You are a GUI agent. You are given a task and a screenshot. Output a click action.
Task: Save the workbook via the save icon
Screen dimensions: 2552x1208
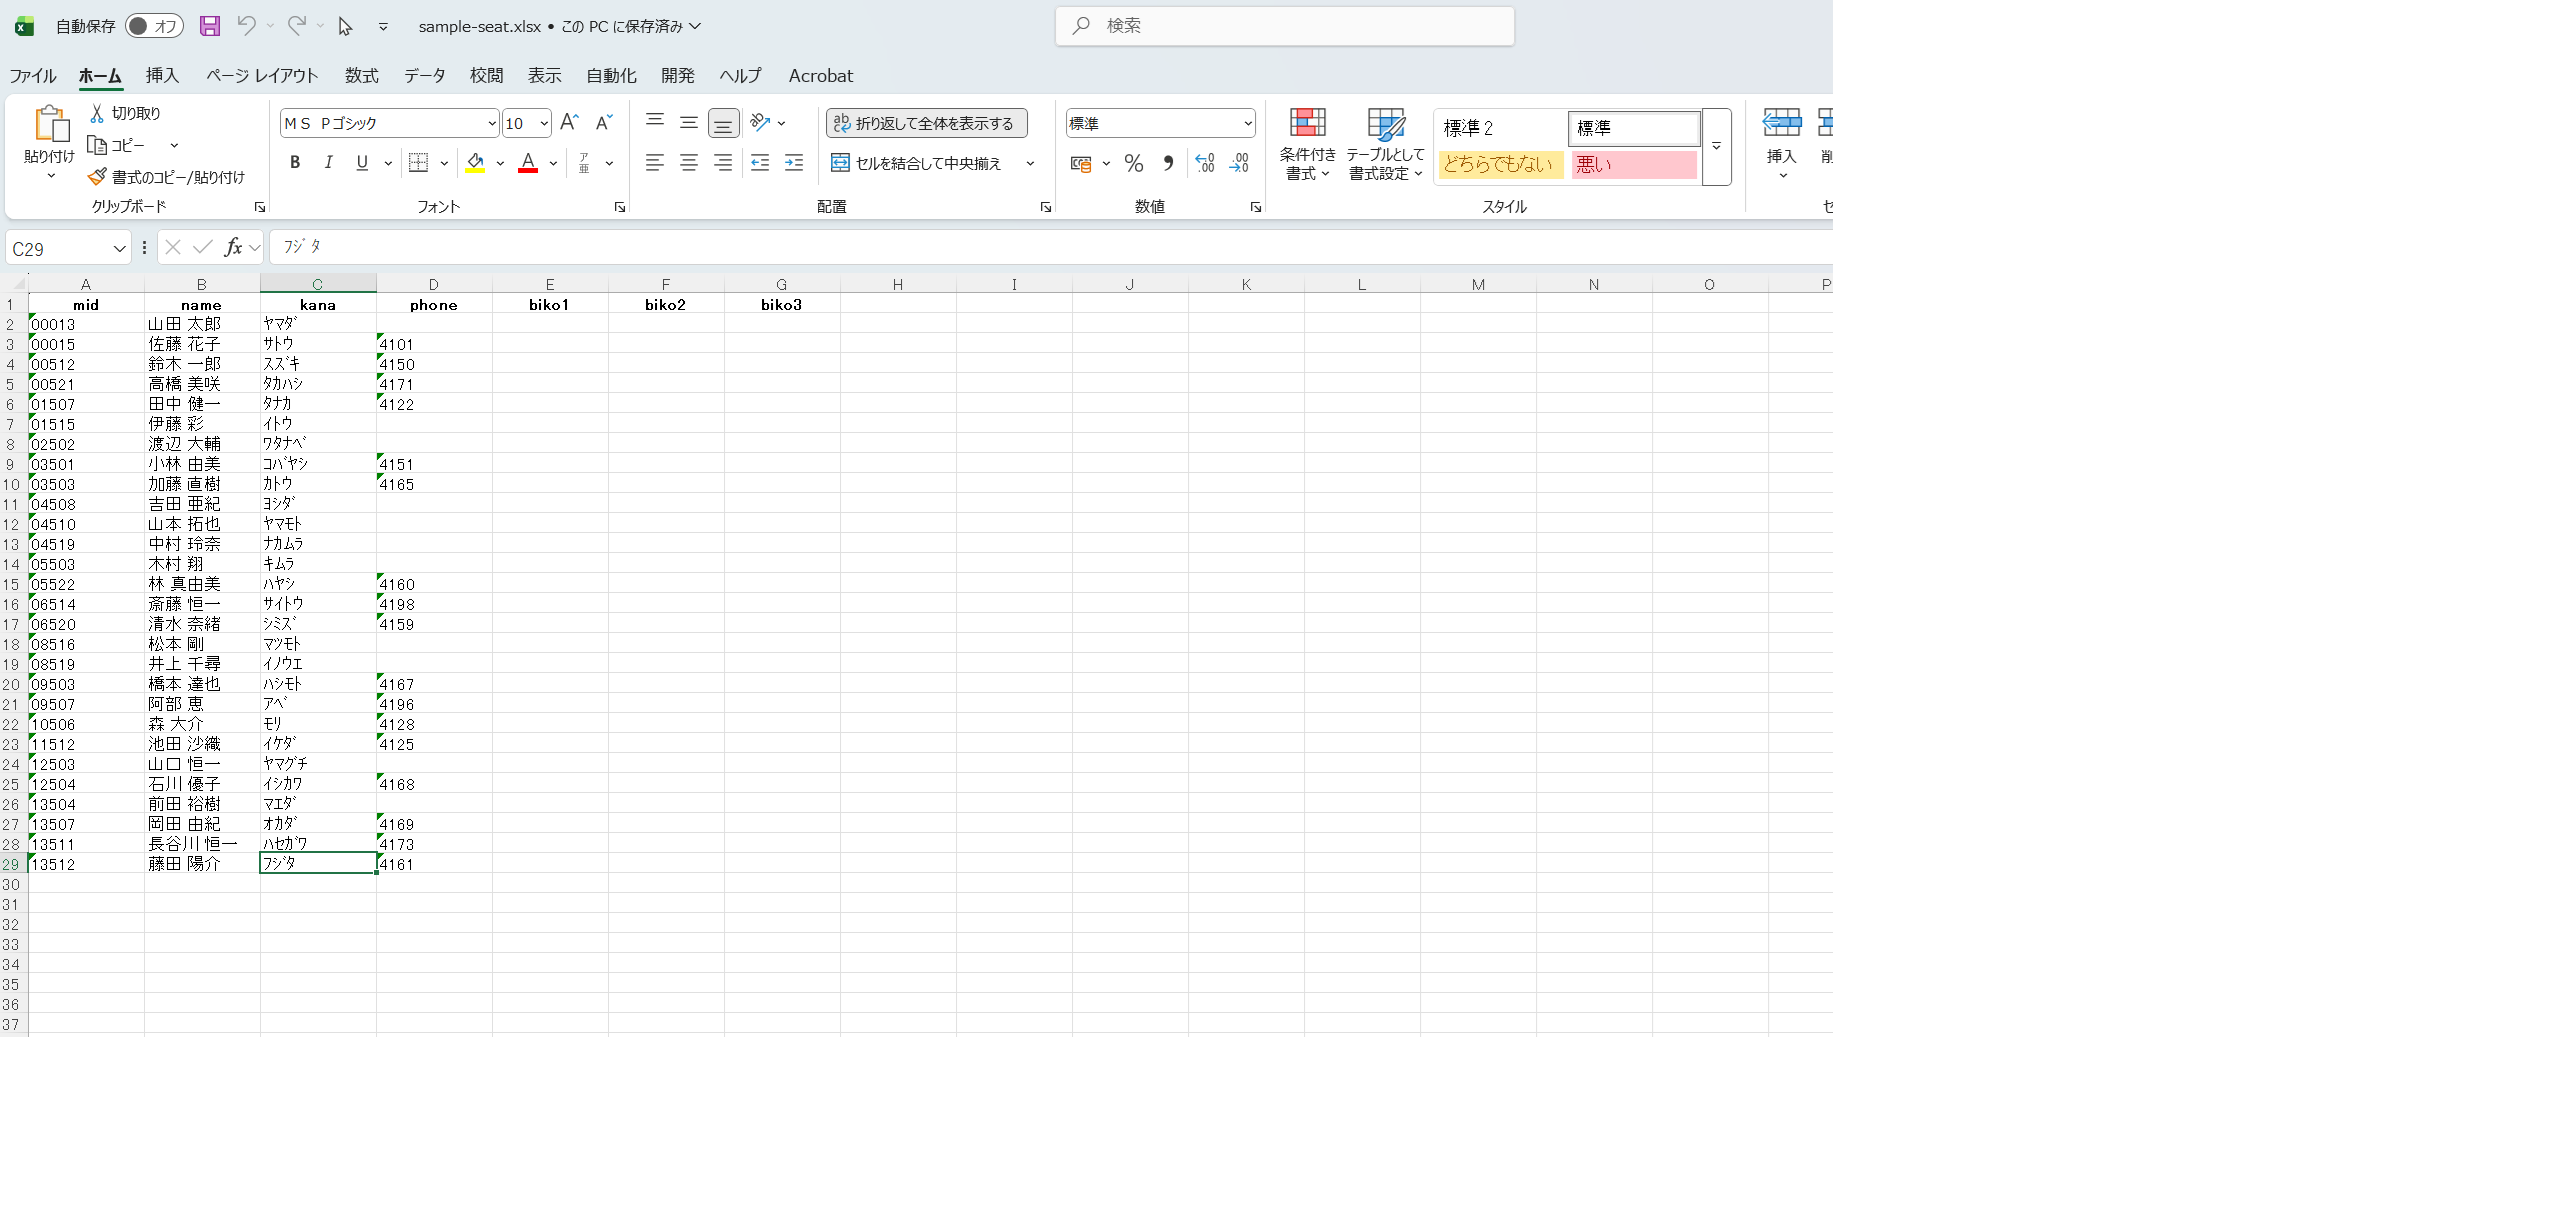click(209, 26)
